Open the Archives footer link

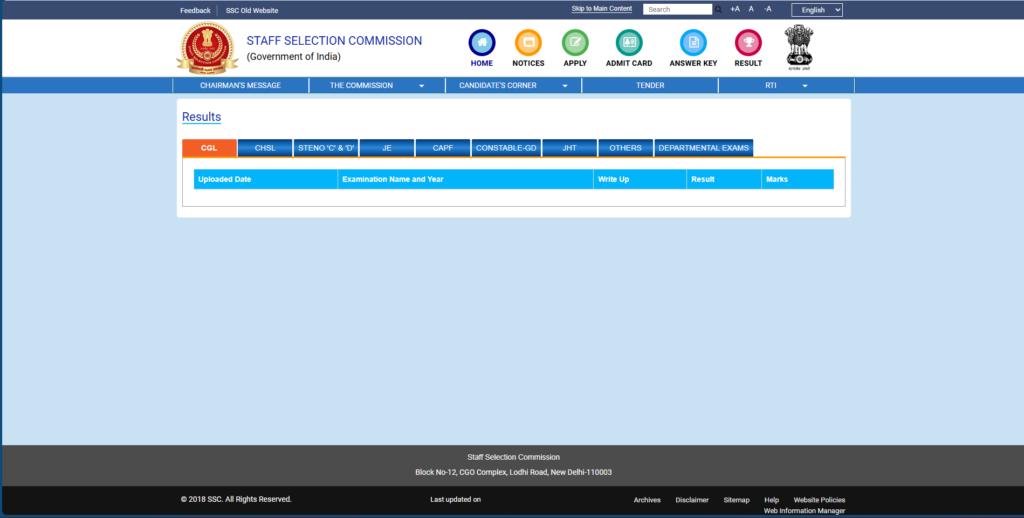point(647,500)
